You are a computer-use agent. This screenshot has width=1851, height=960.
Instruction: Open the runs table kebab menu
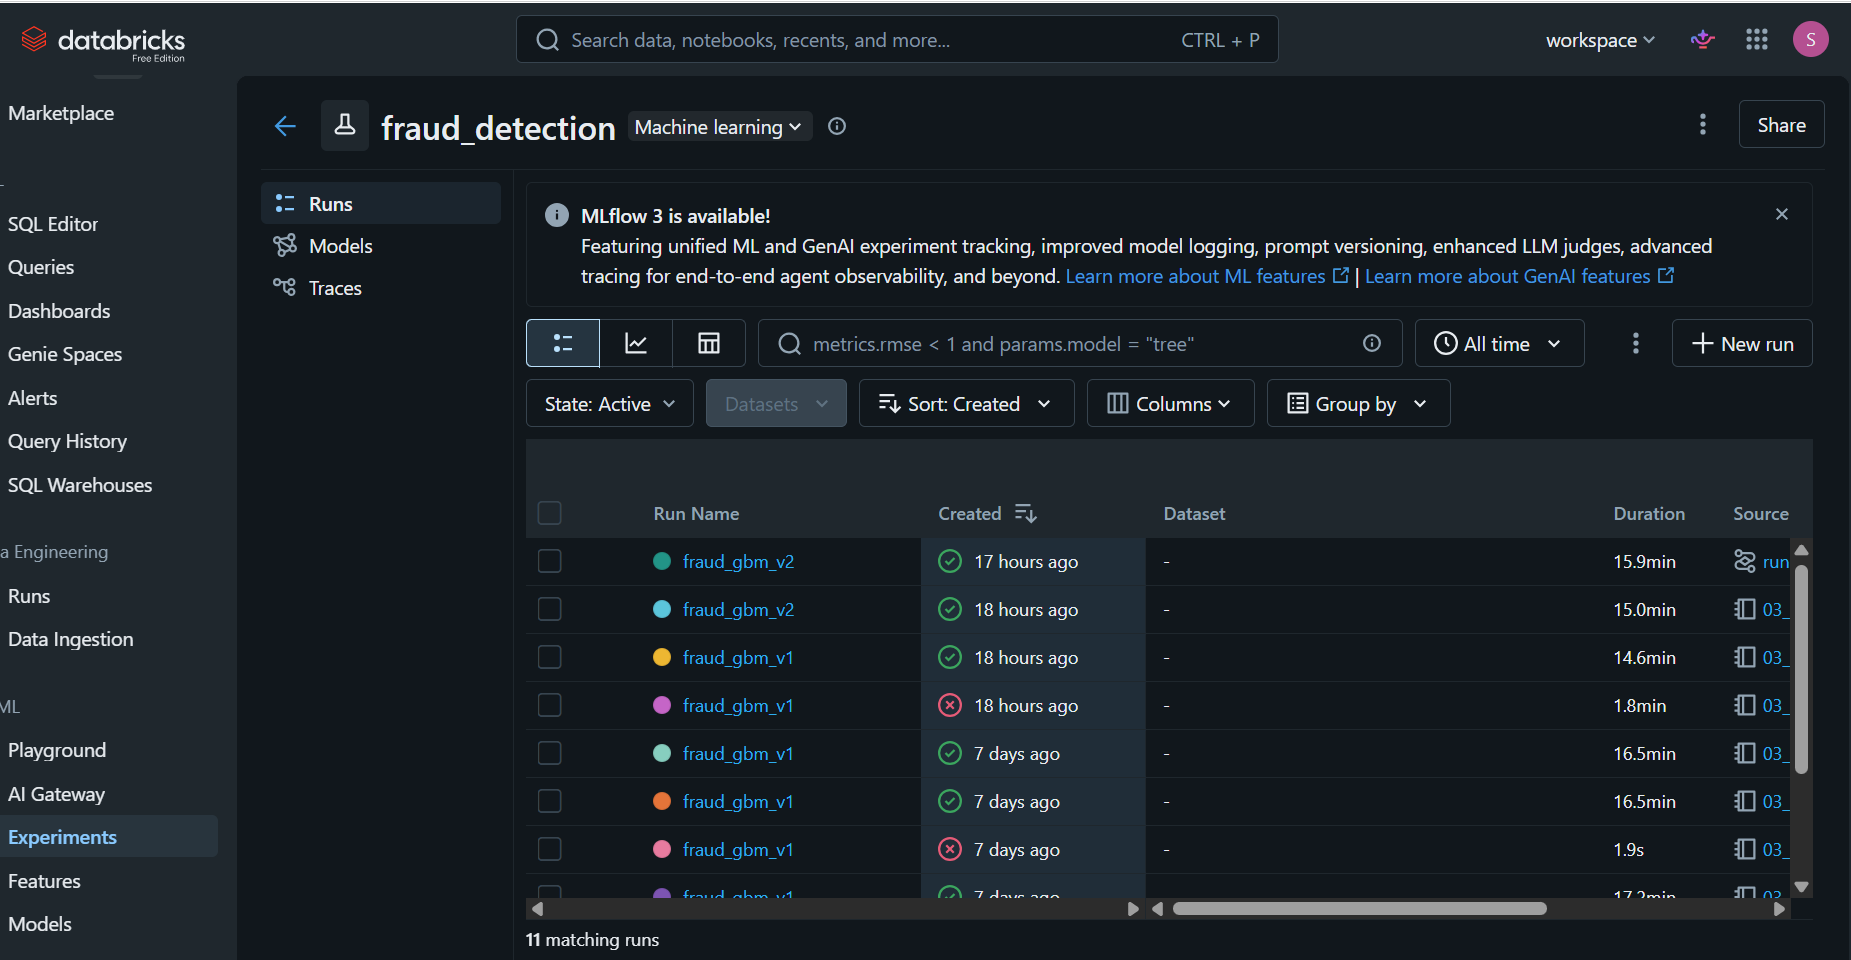tap(1636, 343)
